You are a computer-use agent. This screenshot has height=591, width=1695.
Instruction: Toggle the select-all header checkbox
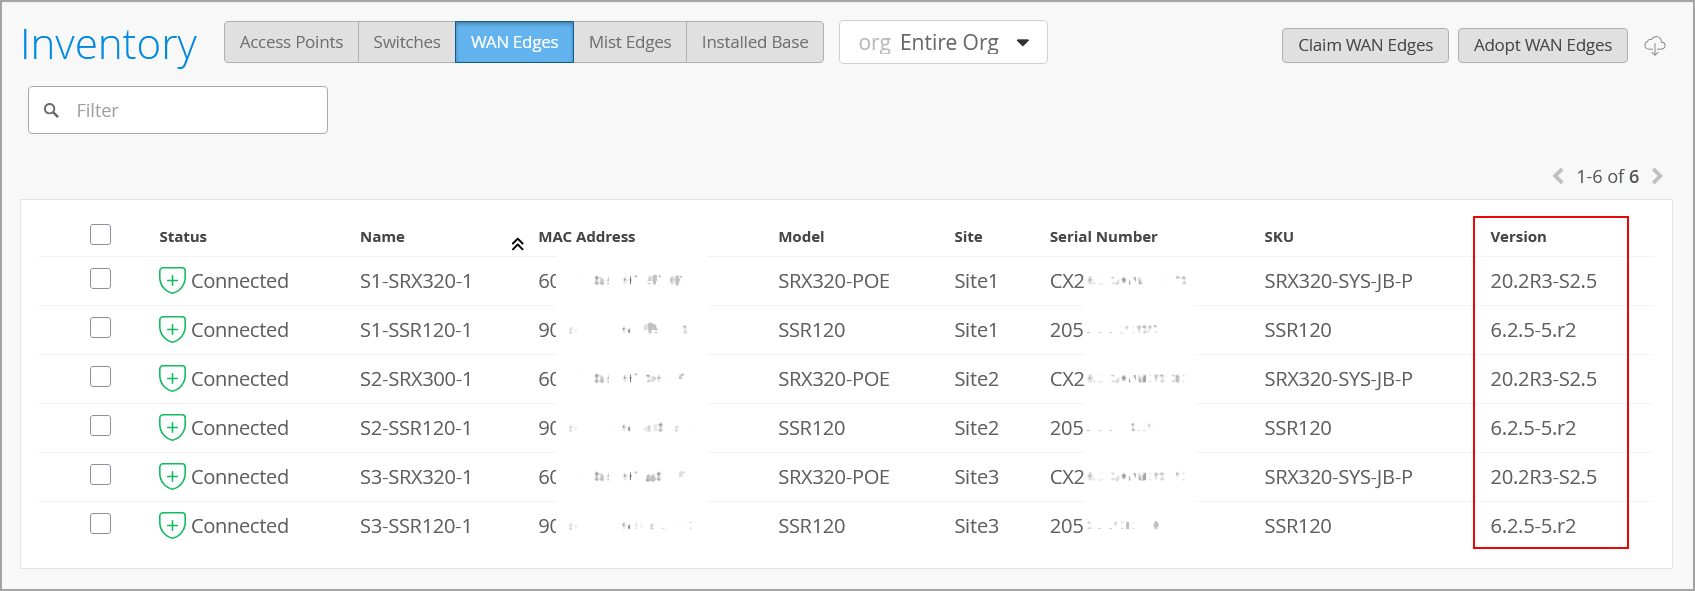coord(100,235)
